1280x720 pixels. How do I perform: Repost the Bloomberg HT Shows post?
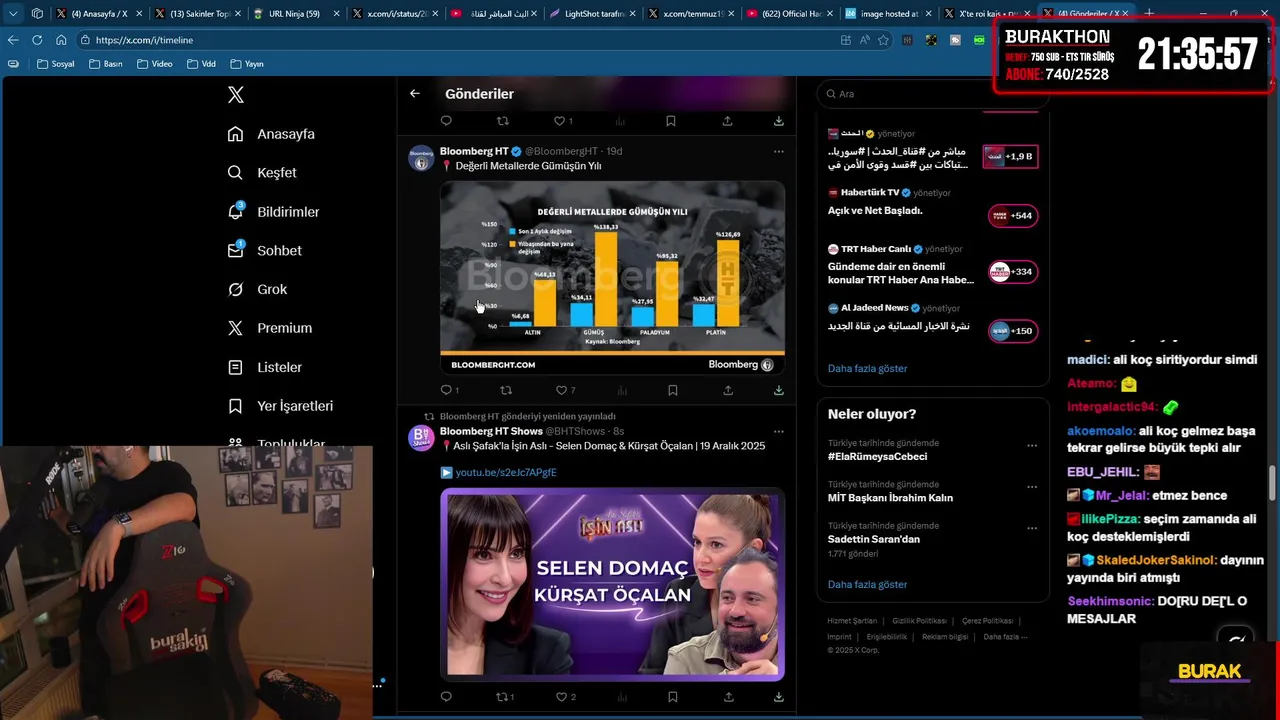[x=505, y=697]
